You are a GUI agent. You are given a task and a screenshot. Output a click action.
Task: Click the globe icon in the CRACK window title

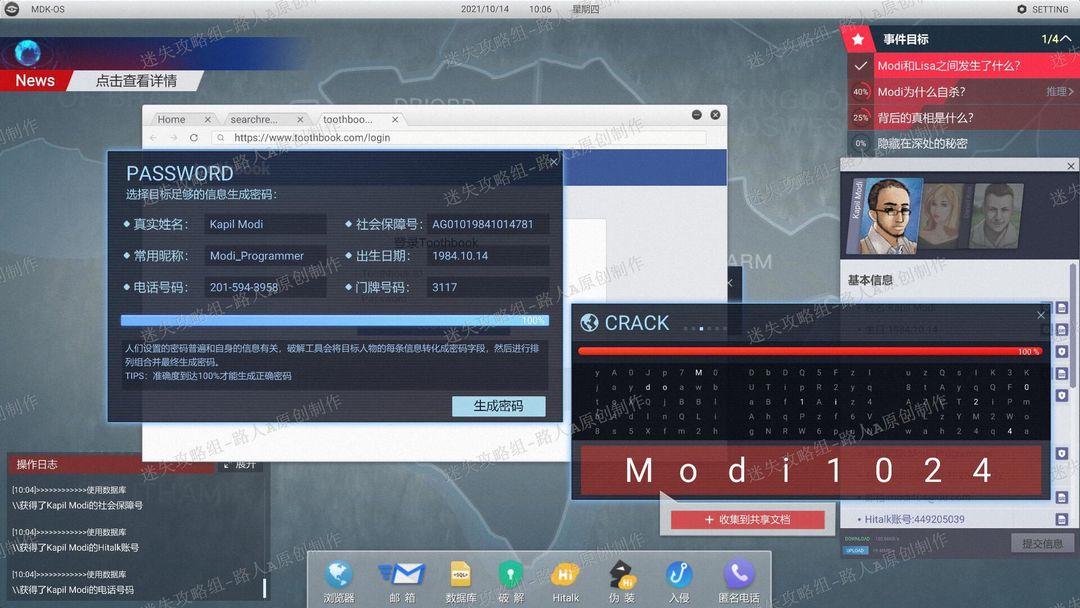(x=589, y=322)
